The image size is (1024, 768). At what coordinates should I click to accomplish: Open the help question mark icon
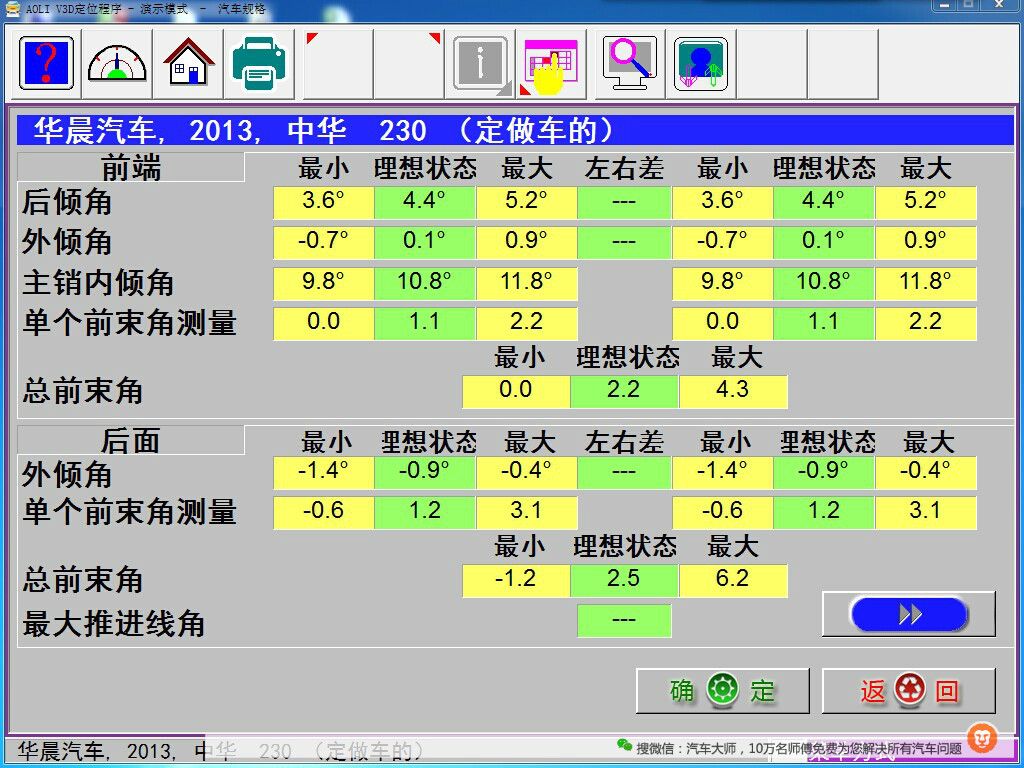click(x=44, y=62)
